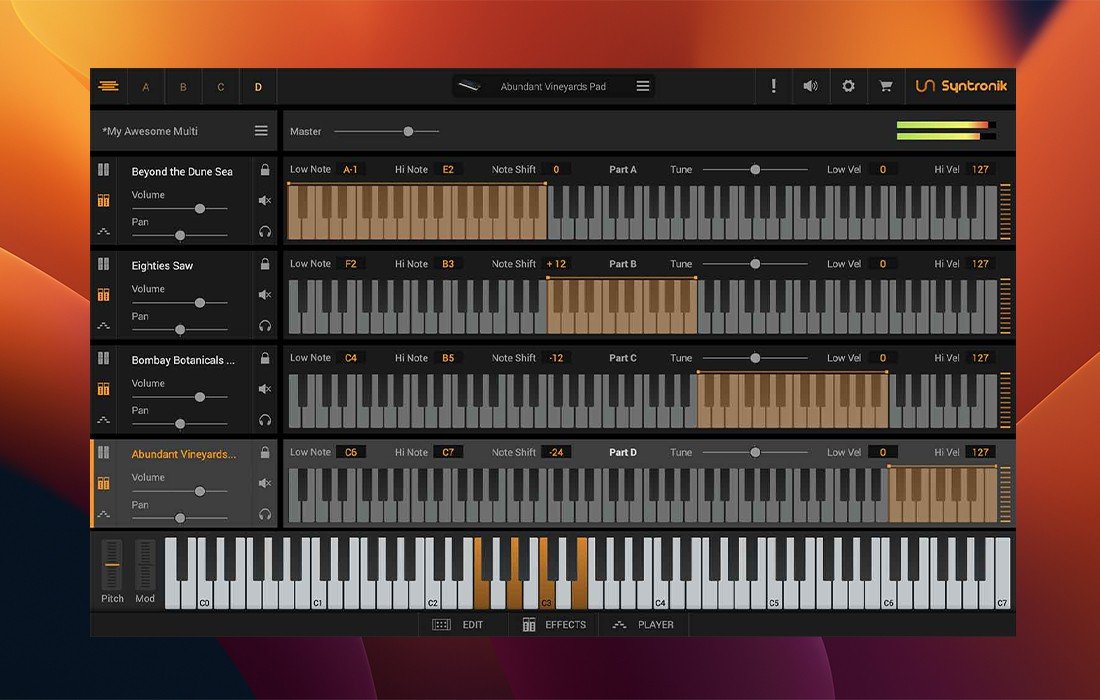Open the PLAYER view
The image size is (1100, 700).
coord(644,625)
